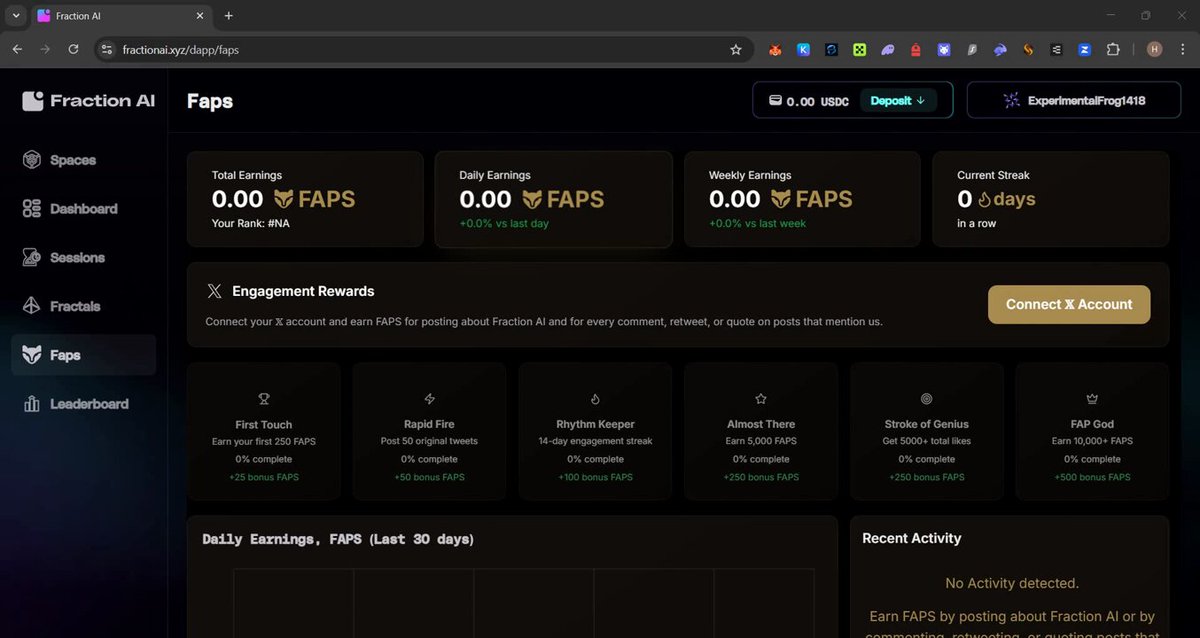Viewport: 1200px width, 638px height.
Task: Click the Rhythm Keeper flame icon
Action: 595,398
